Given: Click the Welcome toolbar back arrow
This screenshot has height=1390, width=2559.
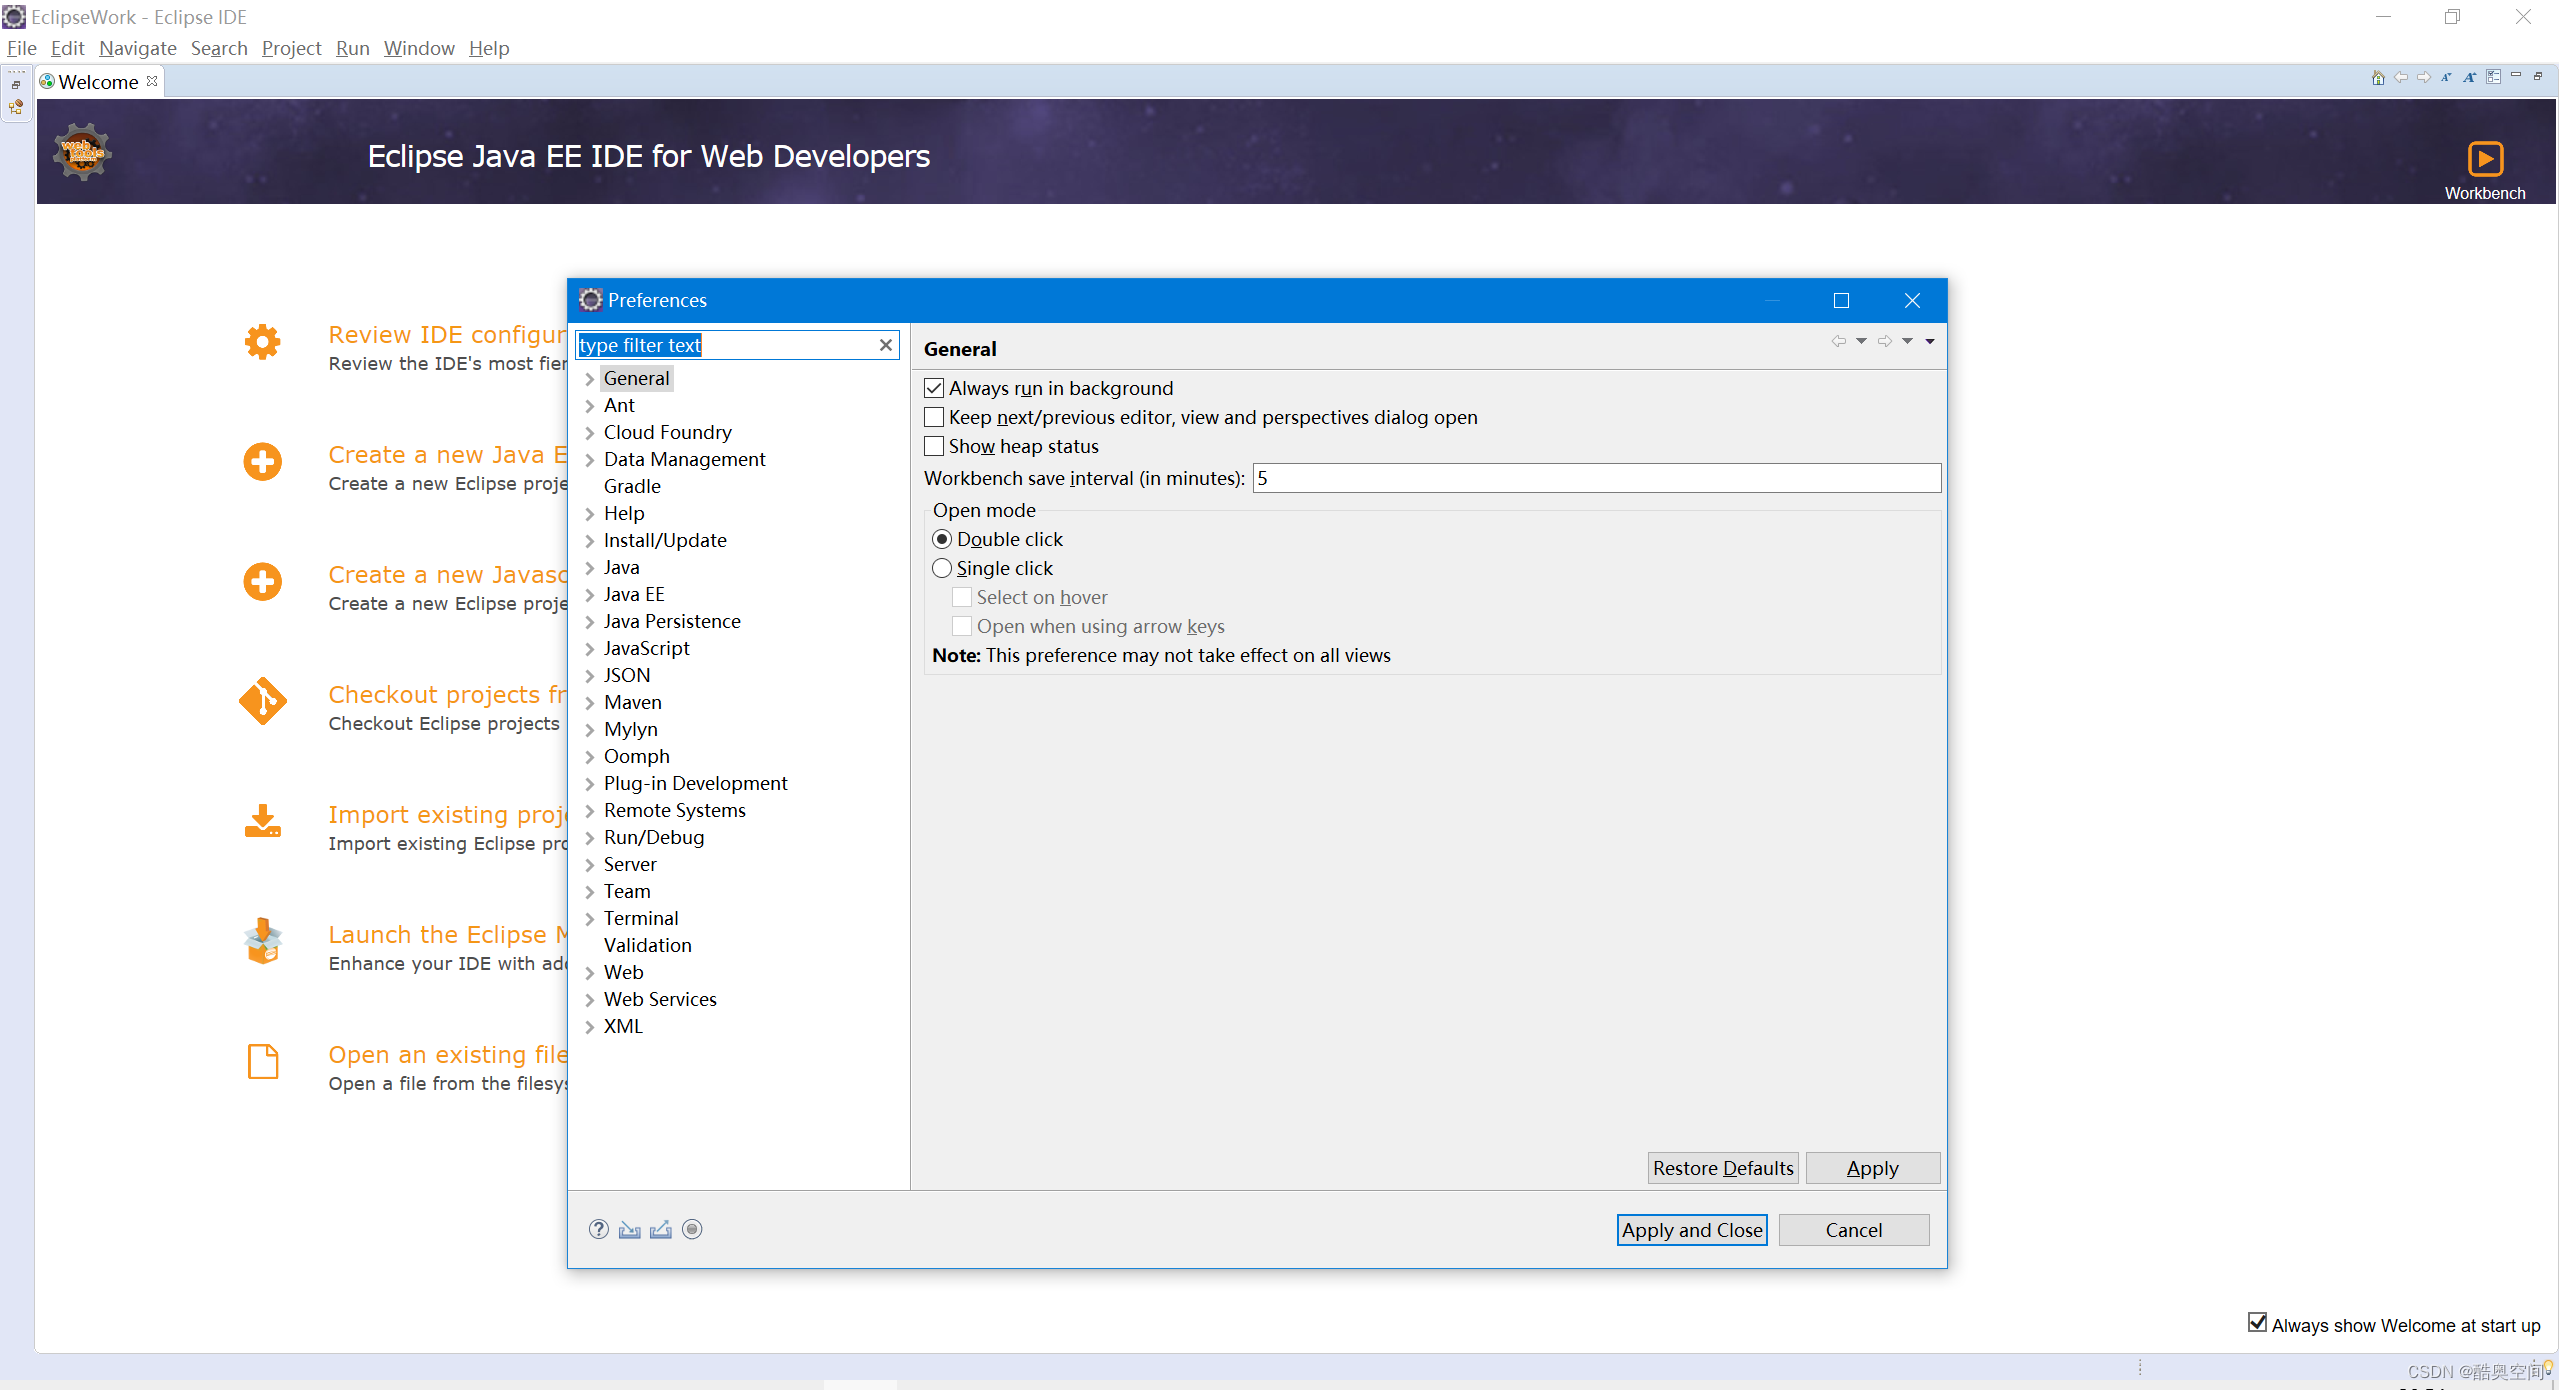Looking at the screenshot, I should 2401,78.
